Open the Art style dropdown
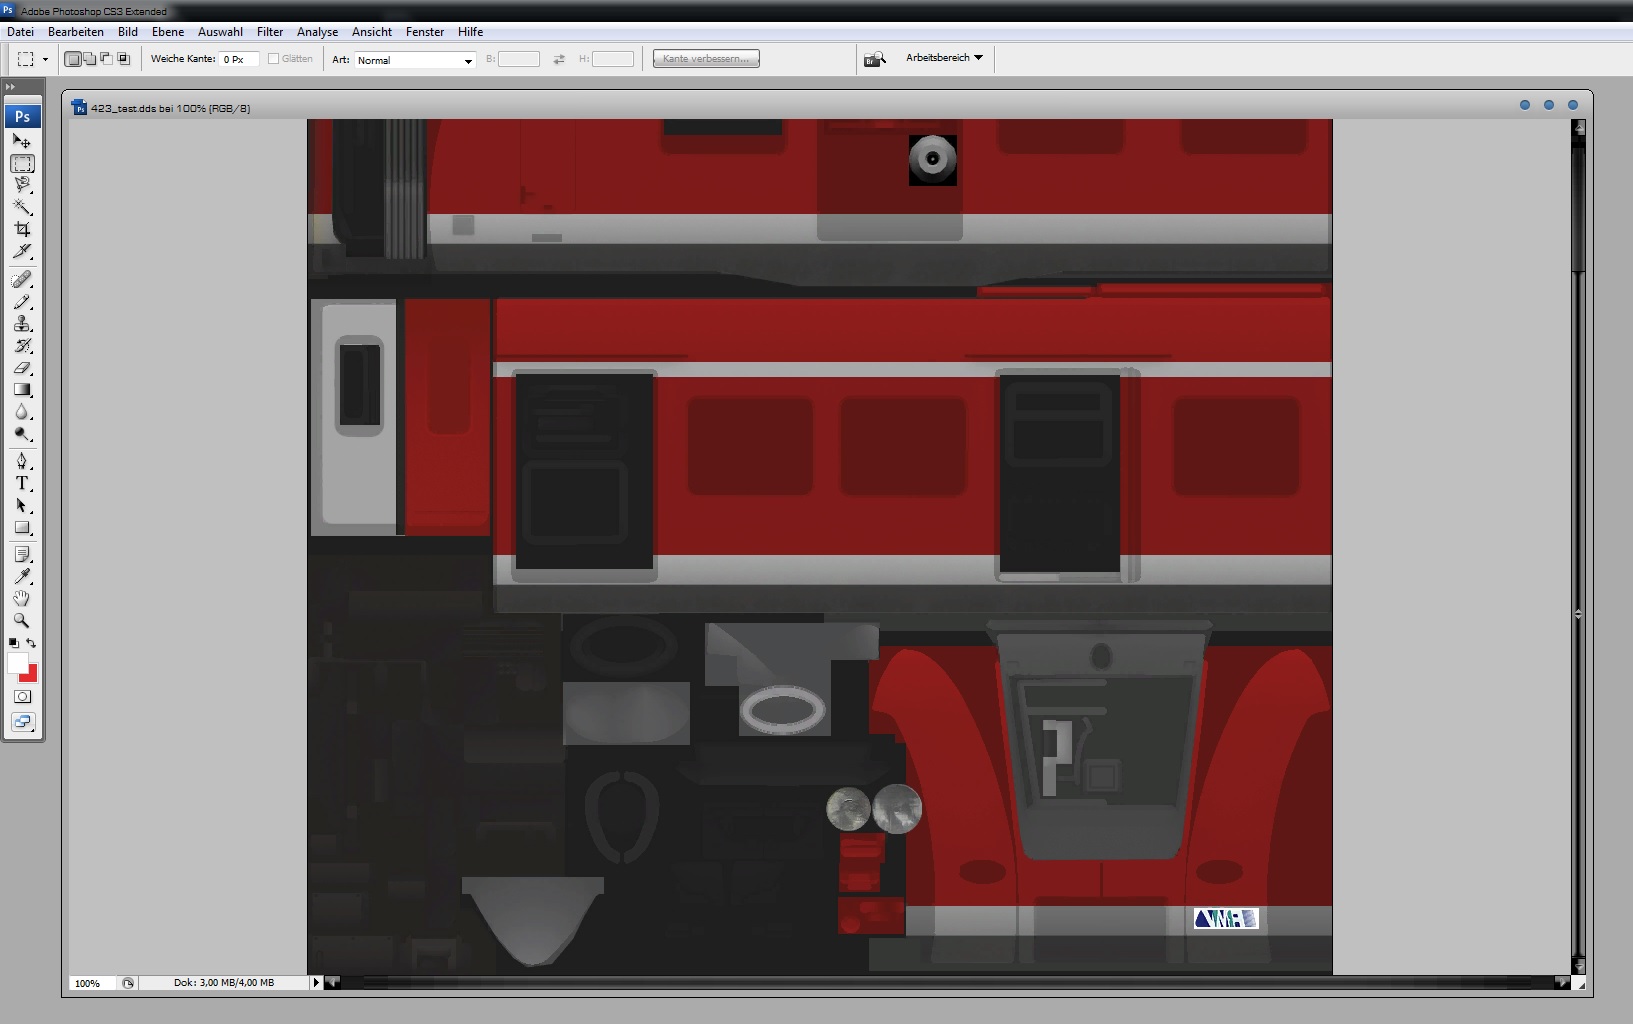Screen dimensions: 1633x1024 click(x=415, y=60)
